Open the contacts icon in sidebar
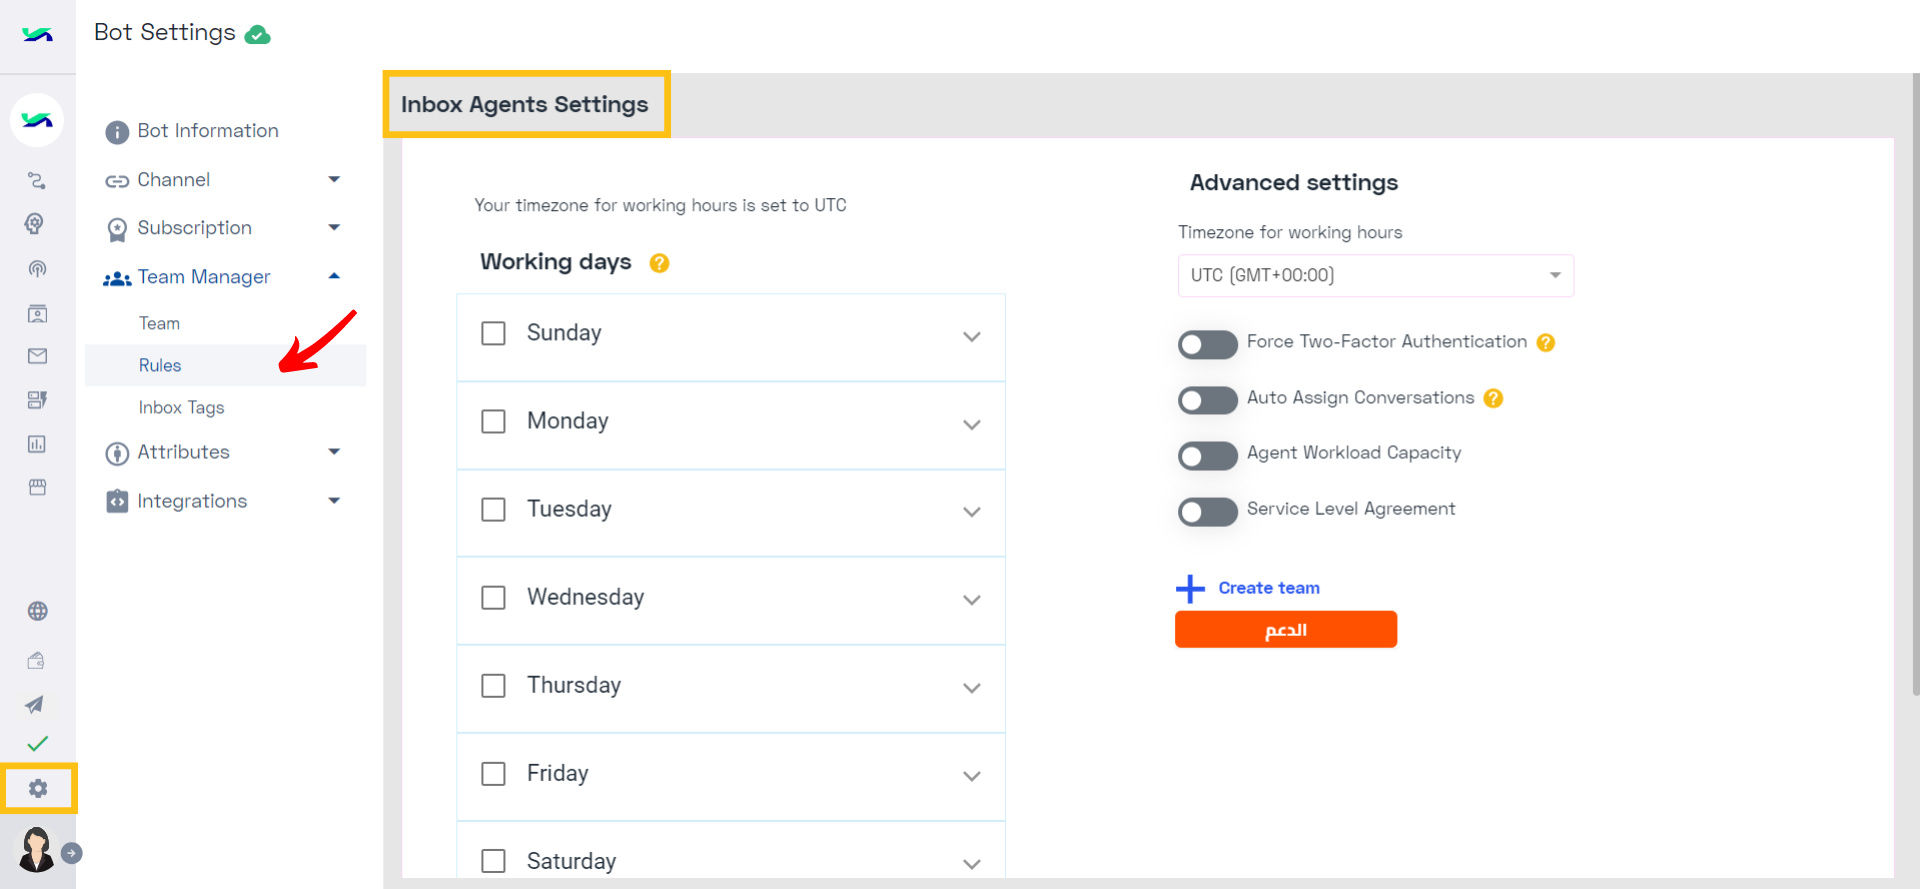 (37, 313)
